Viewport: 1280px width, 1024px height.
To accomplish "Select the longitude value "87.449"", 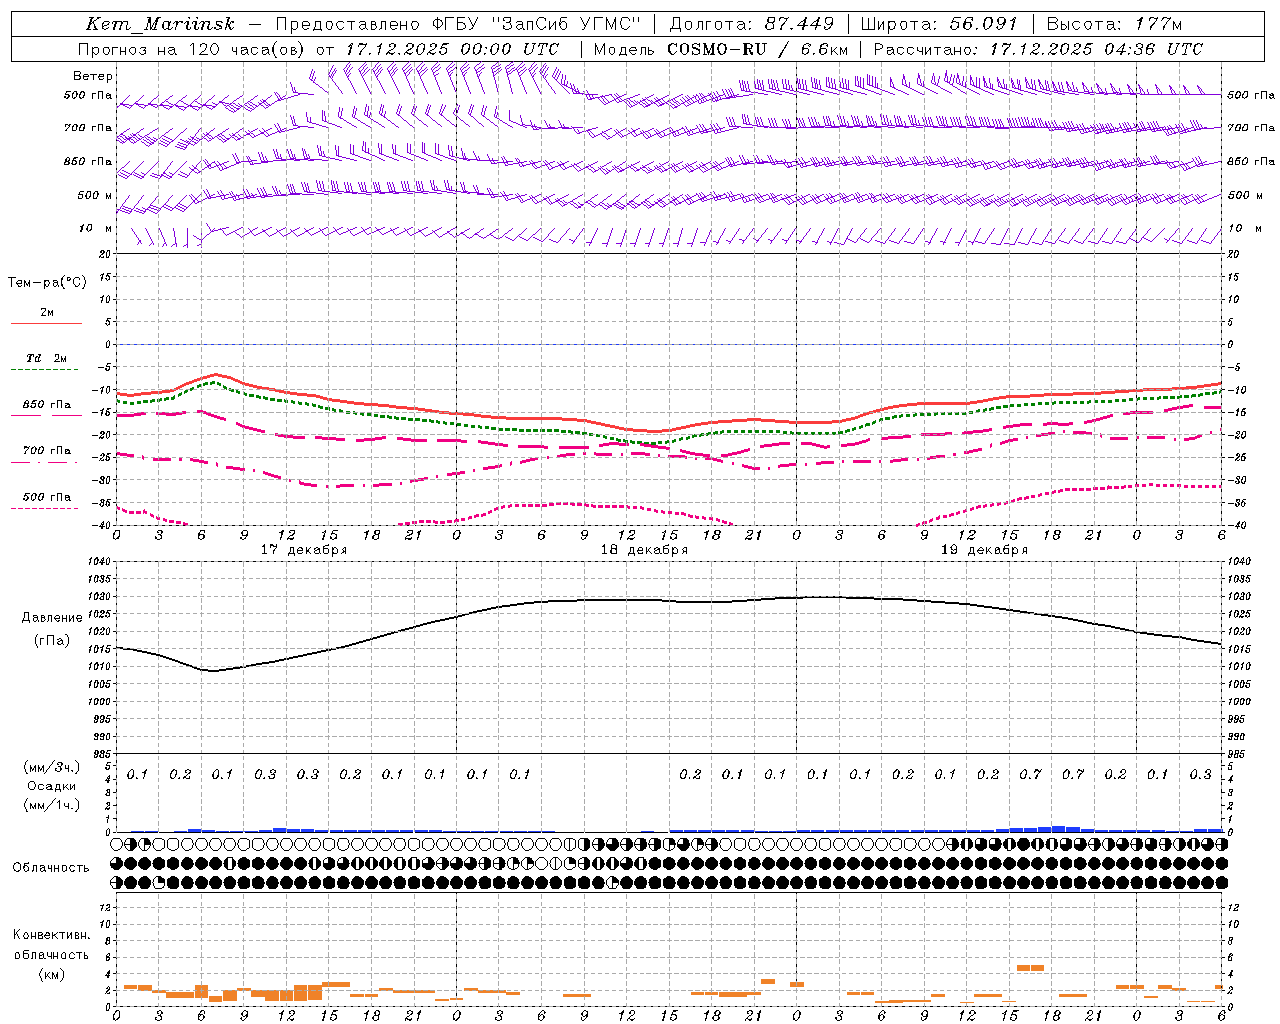I will tap(799, 24).
